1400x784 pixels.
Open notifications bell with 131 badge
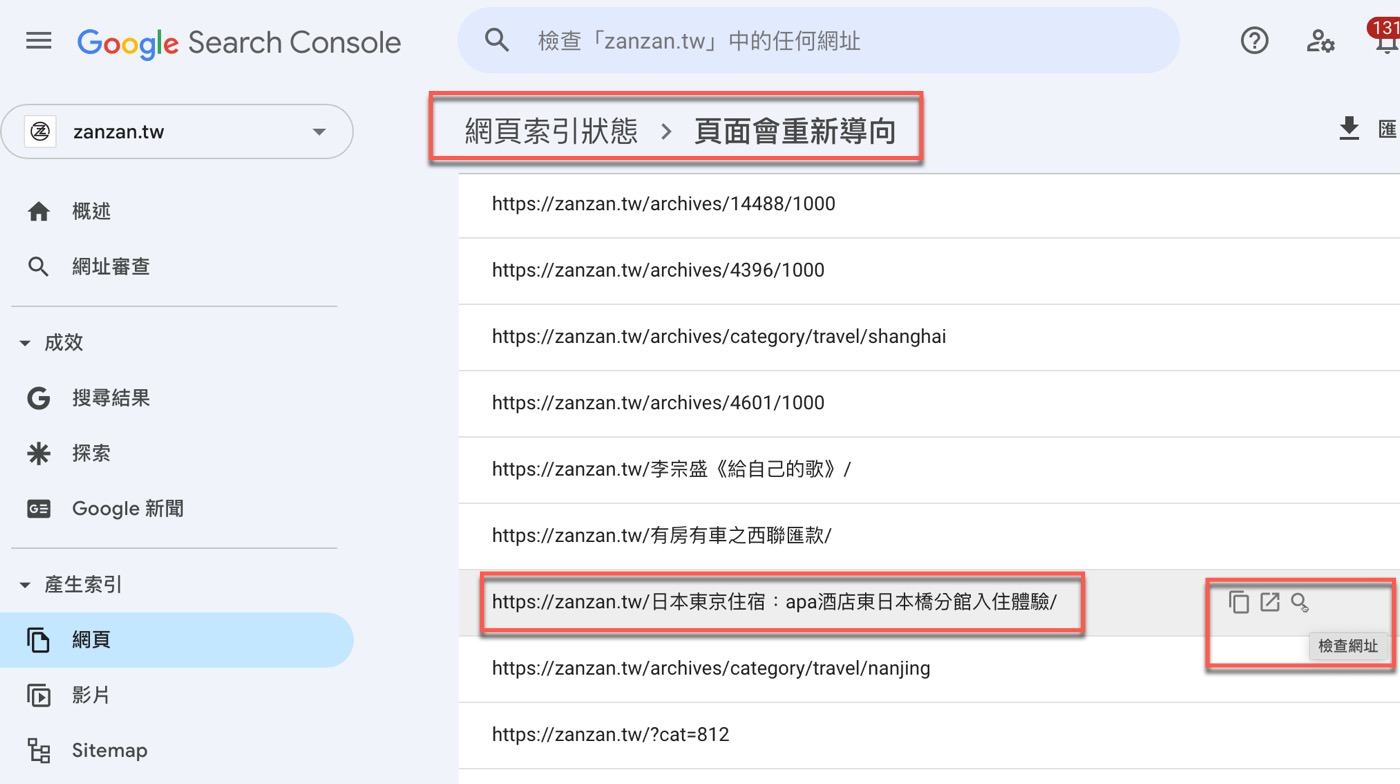click(1385, 38)
